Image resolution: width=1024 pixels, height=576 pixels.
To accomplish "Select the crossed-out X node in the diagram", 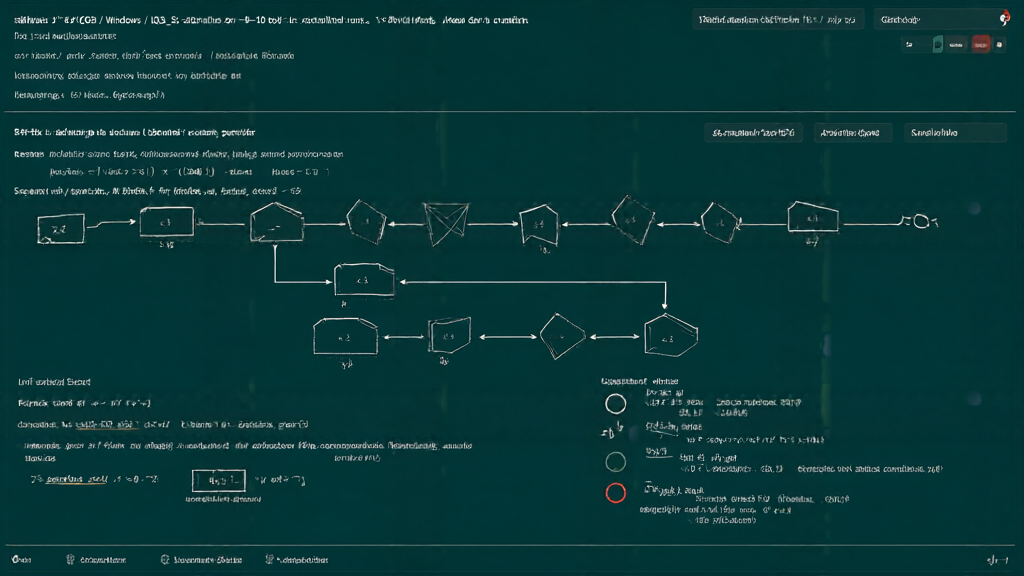I will pos(446,223).
